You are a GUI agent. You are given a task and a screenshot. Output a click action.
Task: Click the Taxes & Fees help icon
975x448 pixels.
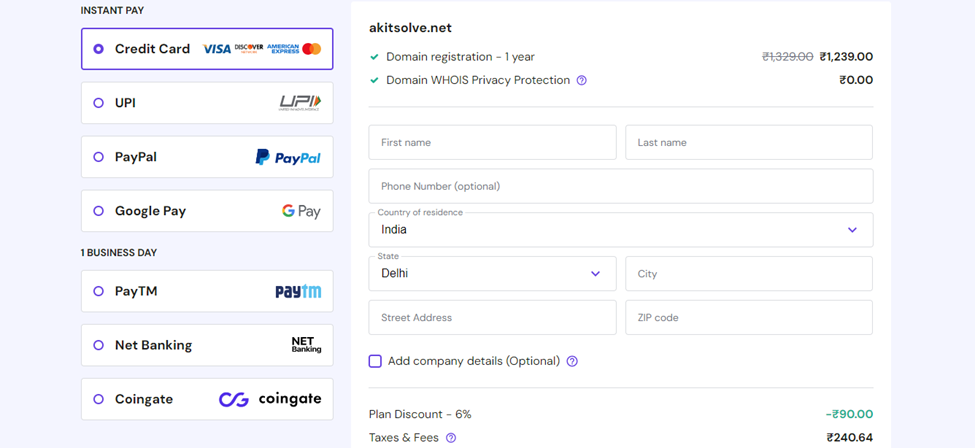(451, 438)
